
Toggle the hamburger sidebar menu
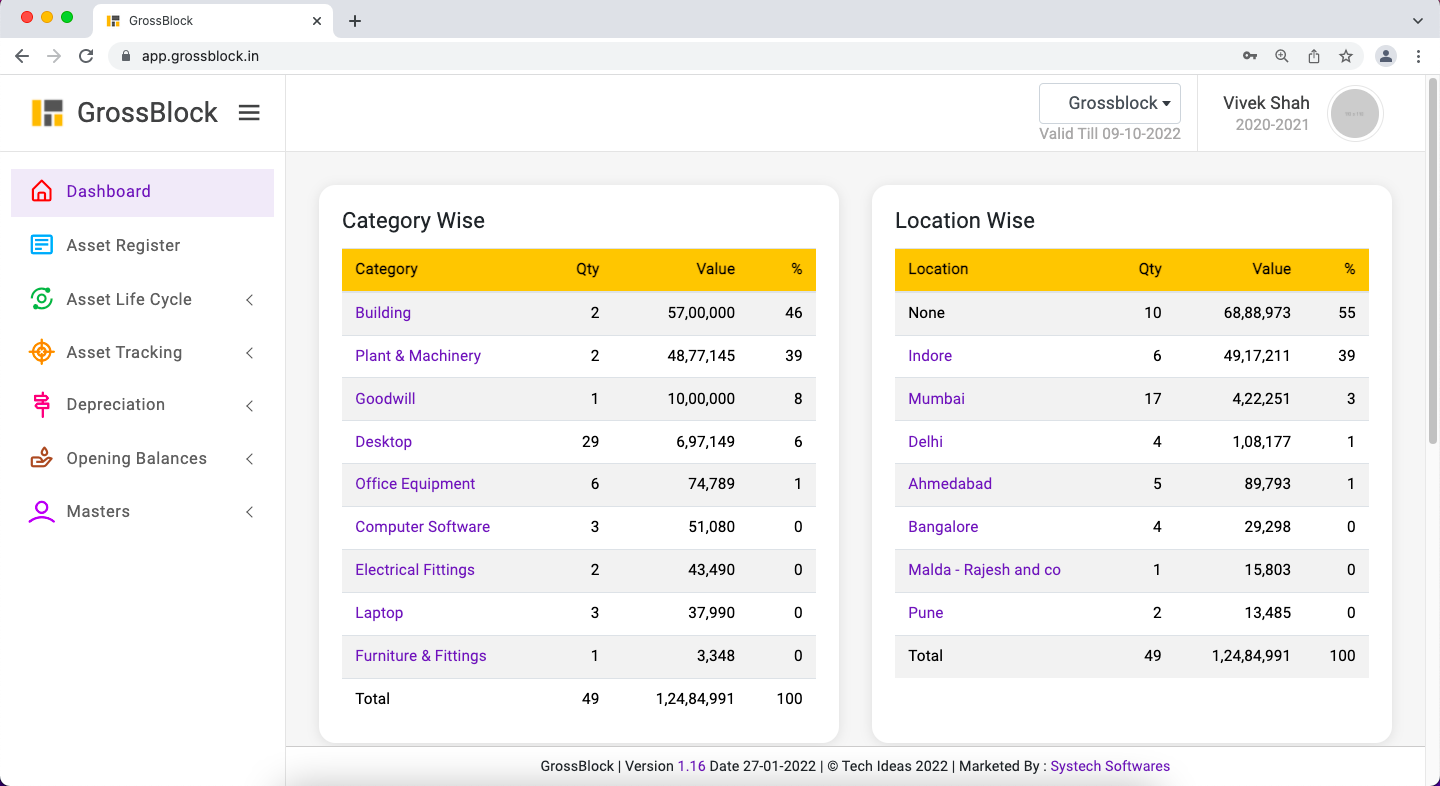(x=249, y=113)
